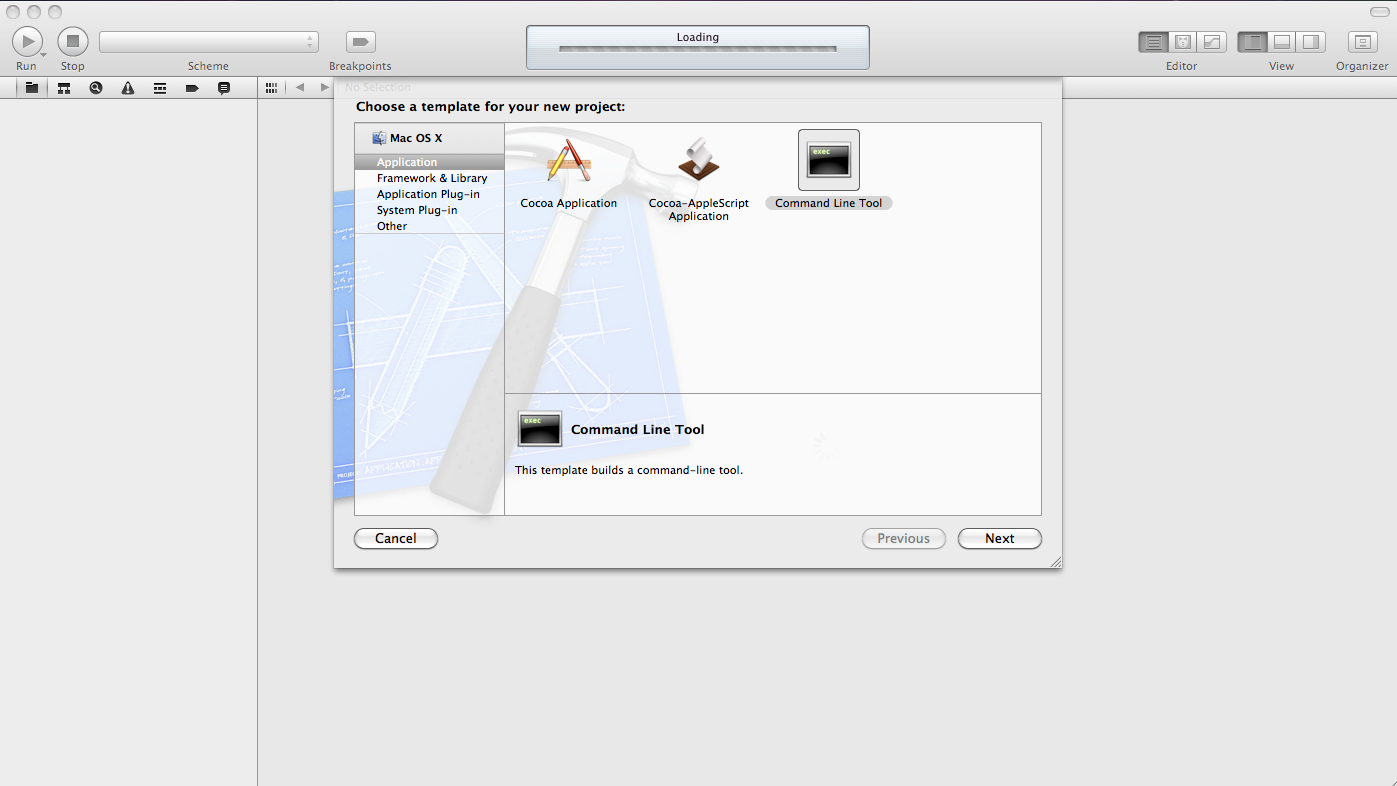The image size is (1397, 786).
Task: Show the issue navigator warning icon
Action: click(128, 88)
